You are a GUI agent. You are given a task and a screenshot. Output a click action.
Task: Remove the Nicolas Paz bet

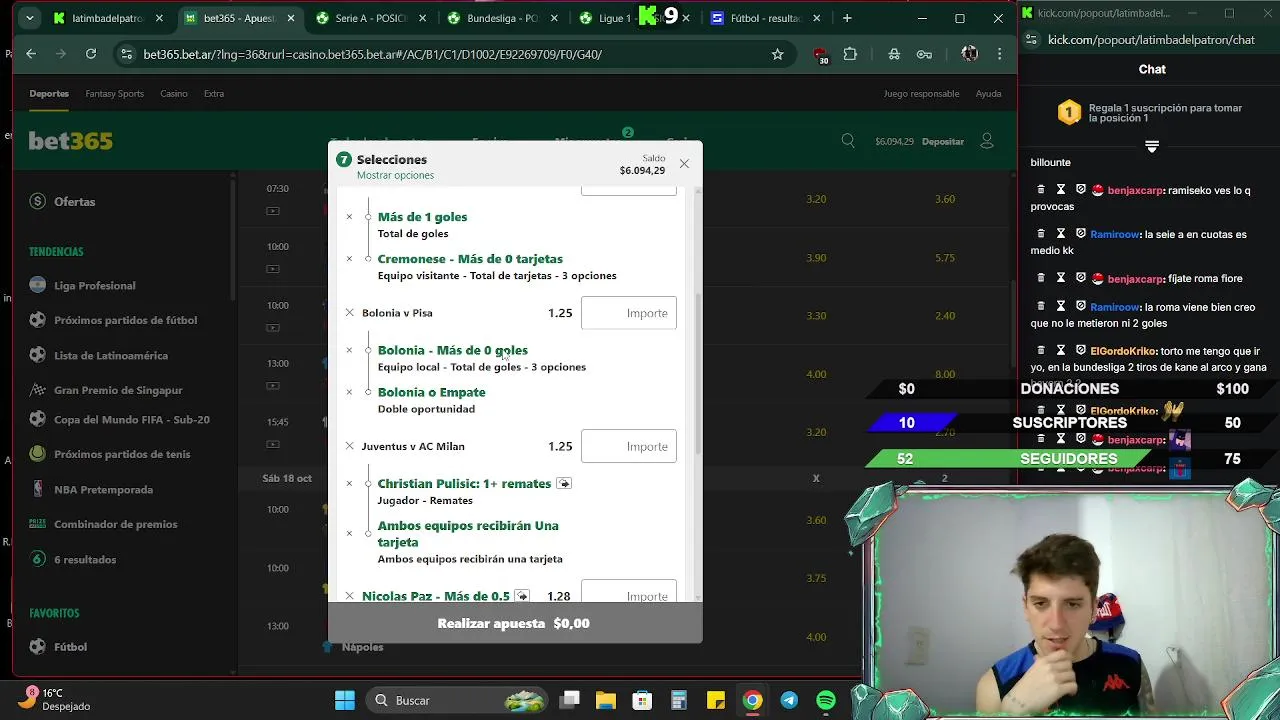pyautogui.click(x=349, y=596)
